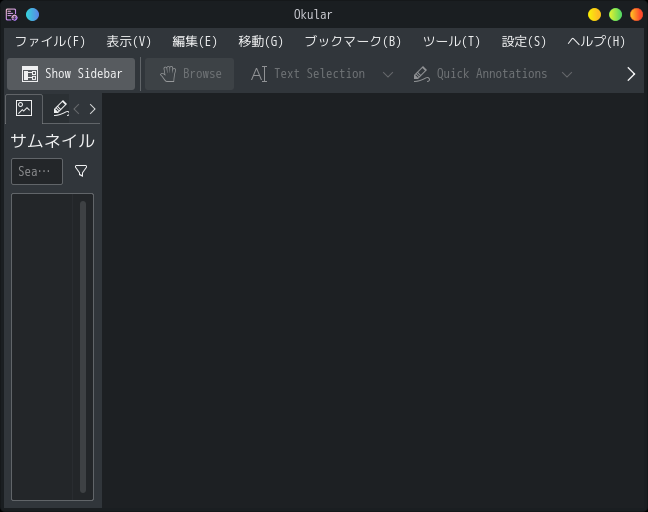
Task: Expand the Quick Annotations dropdown arrow
Action: 567,74
